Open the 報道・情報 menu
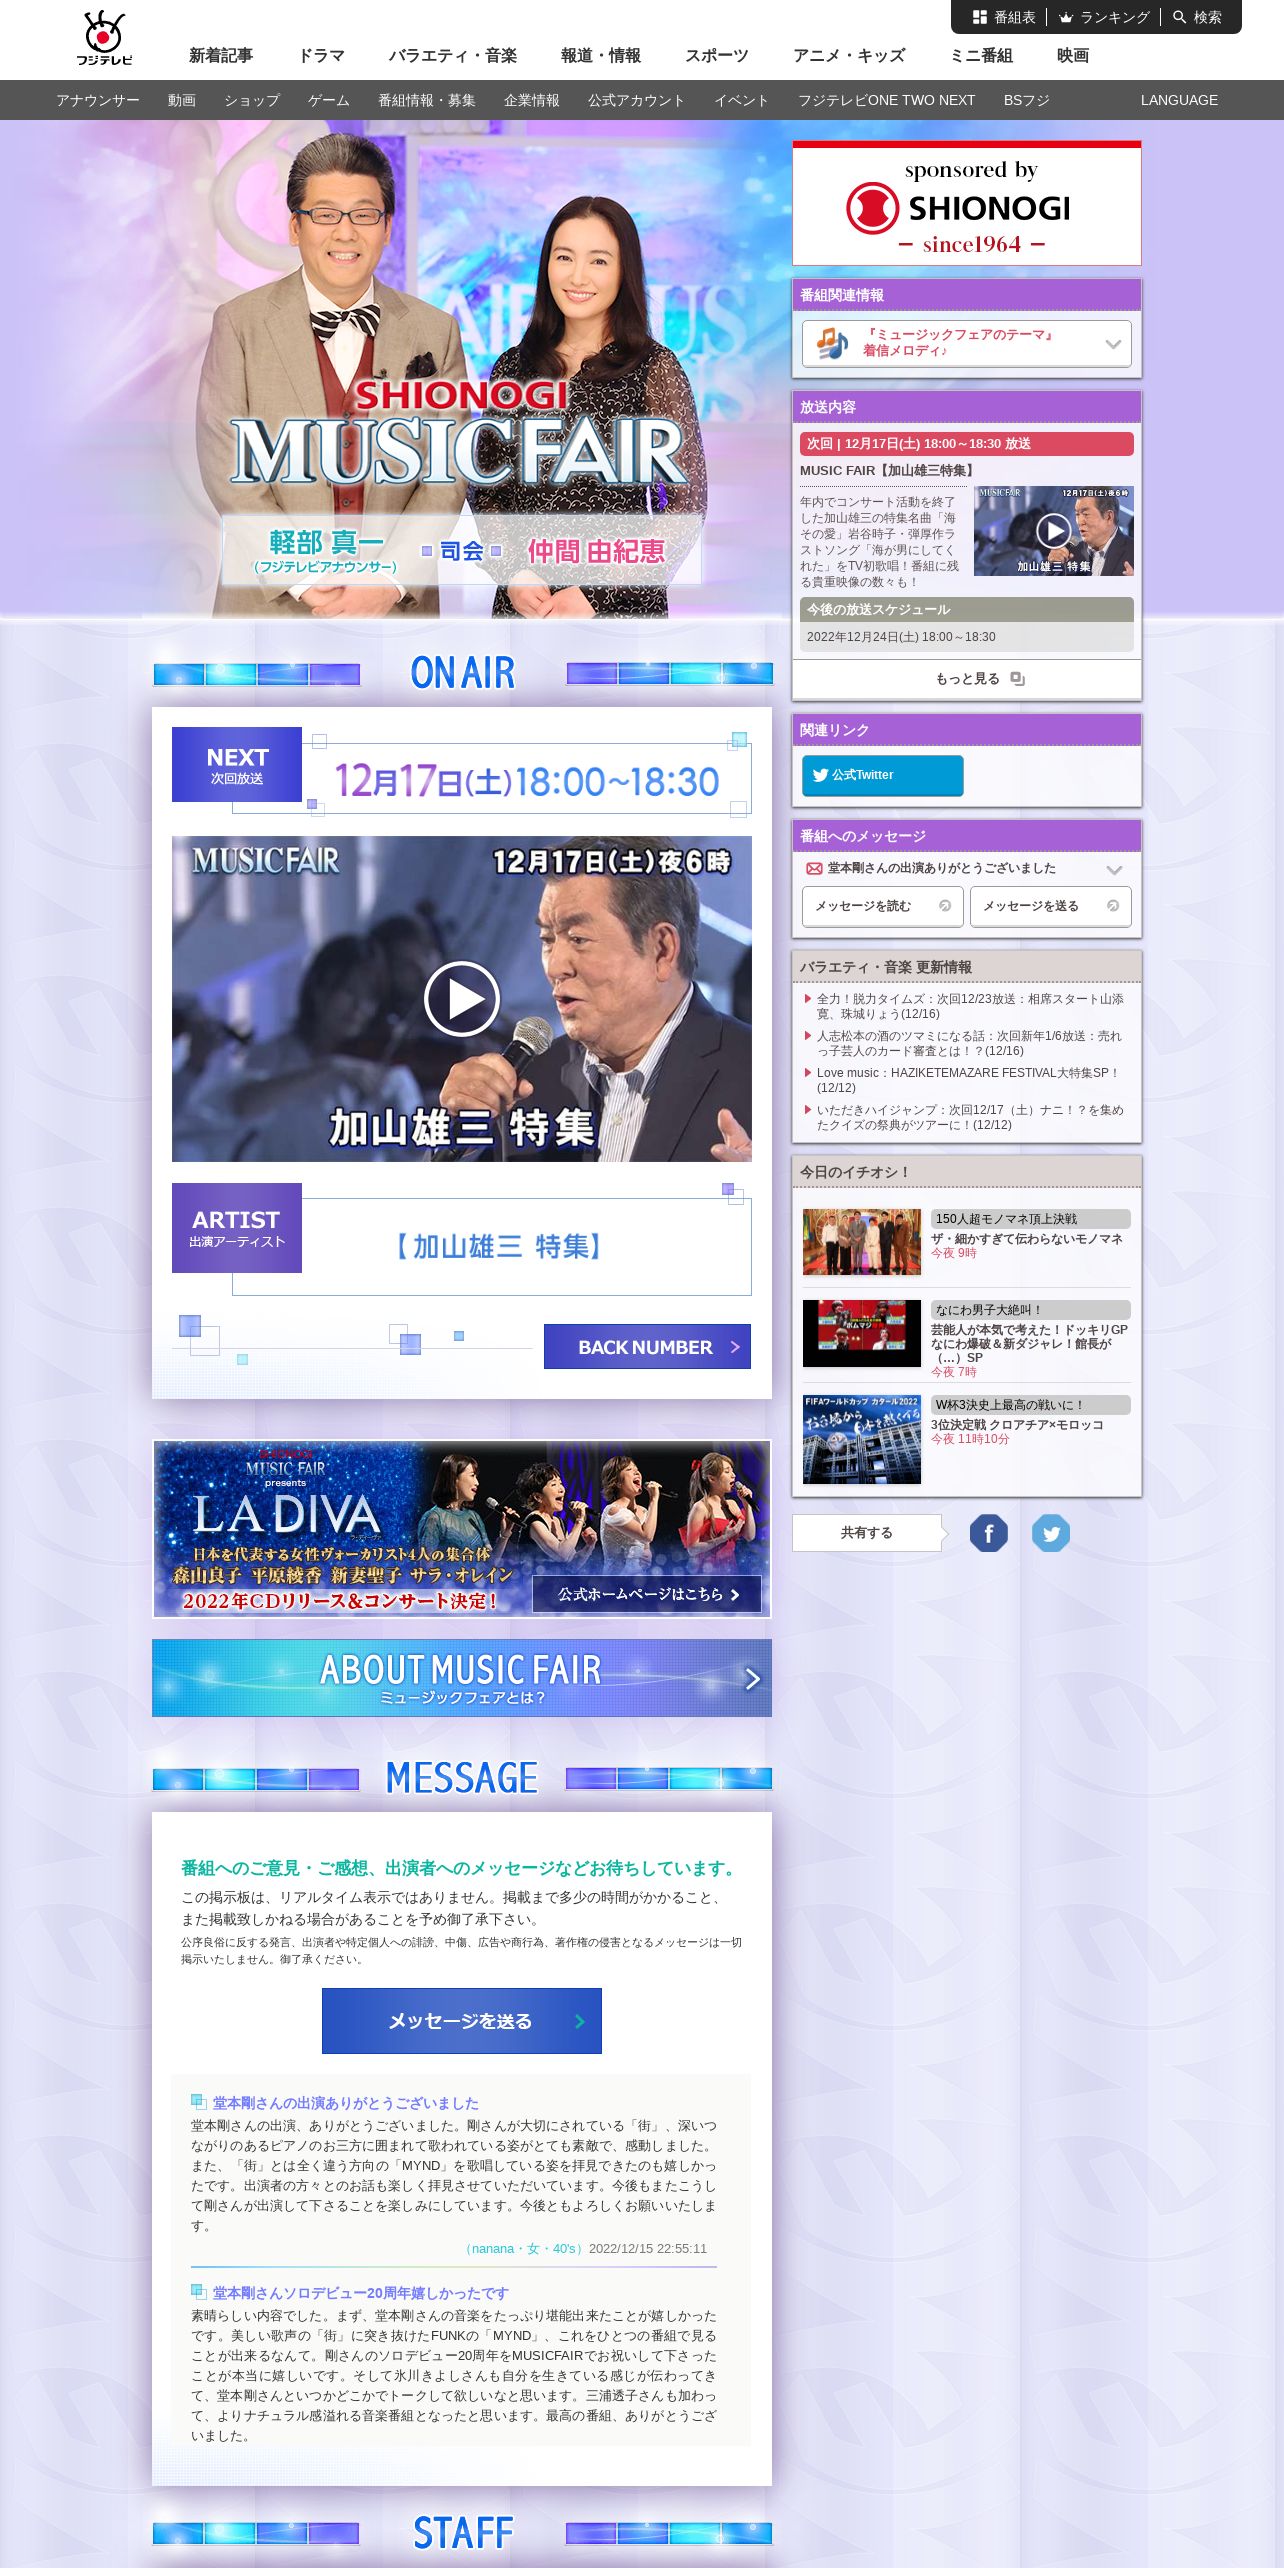Viewport: 1284px width, 2568px height. [601, 56]
